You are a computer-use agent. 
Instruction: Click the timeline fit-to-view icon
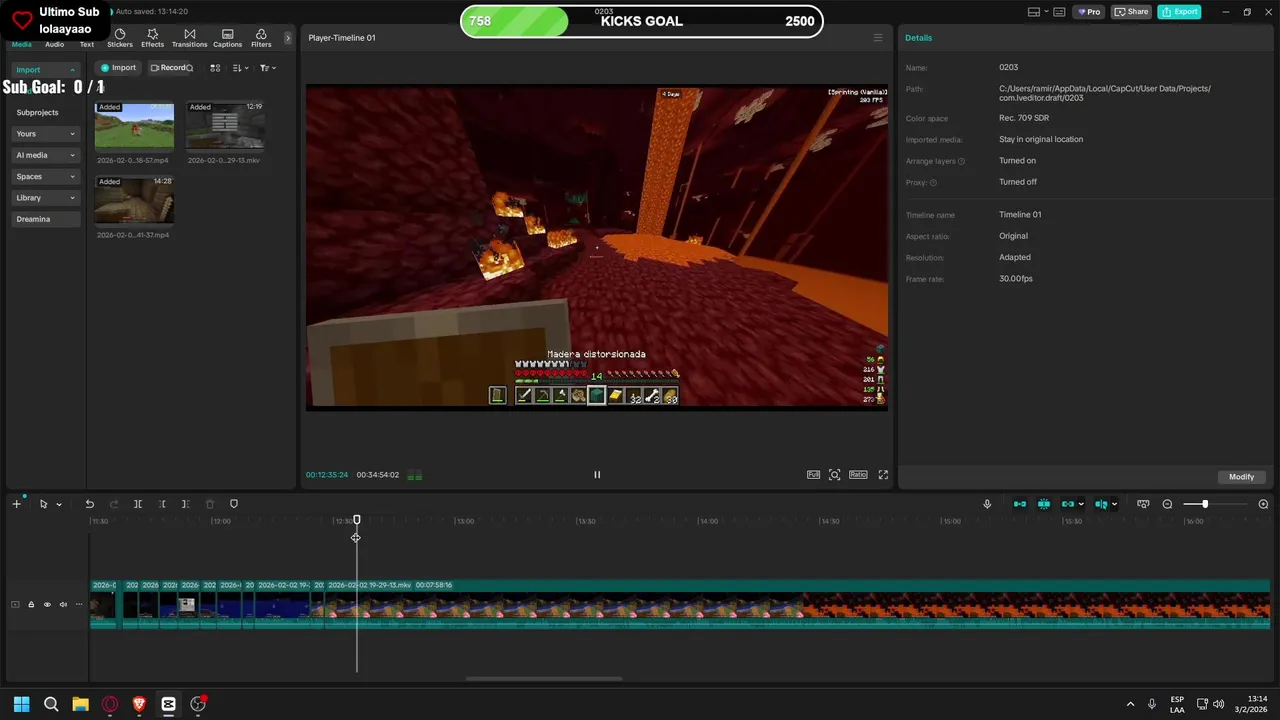[x=1143, y=504]
